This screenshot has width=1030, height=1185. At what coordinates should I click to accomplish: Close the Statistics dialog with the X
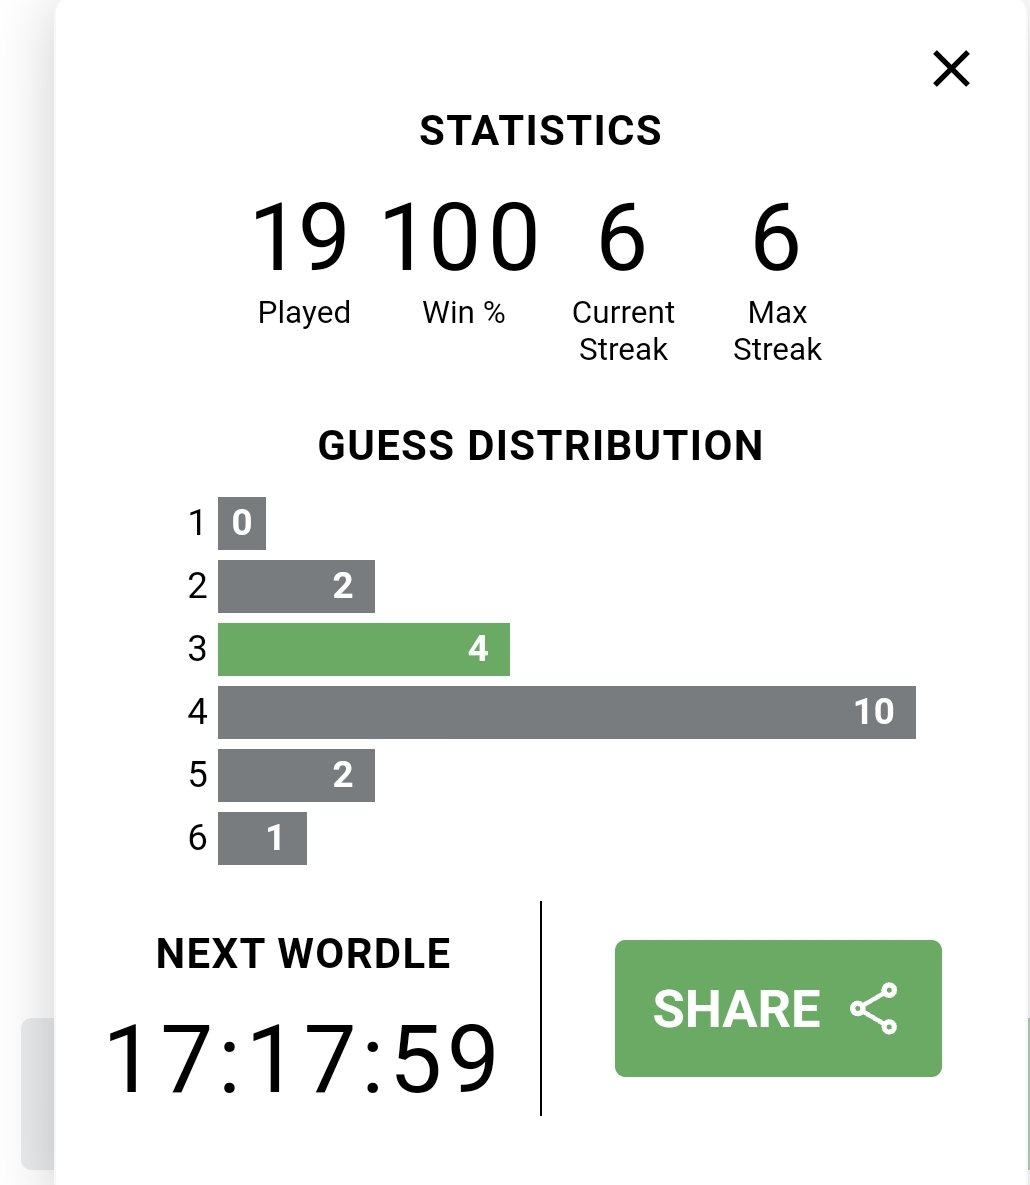(x=951, y=69)
